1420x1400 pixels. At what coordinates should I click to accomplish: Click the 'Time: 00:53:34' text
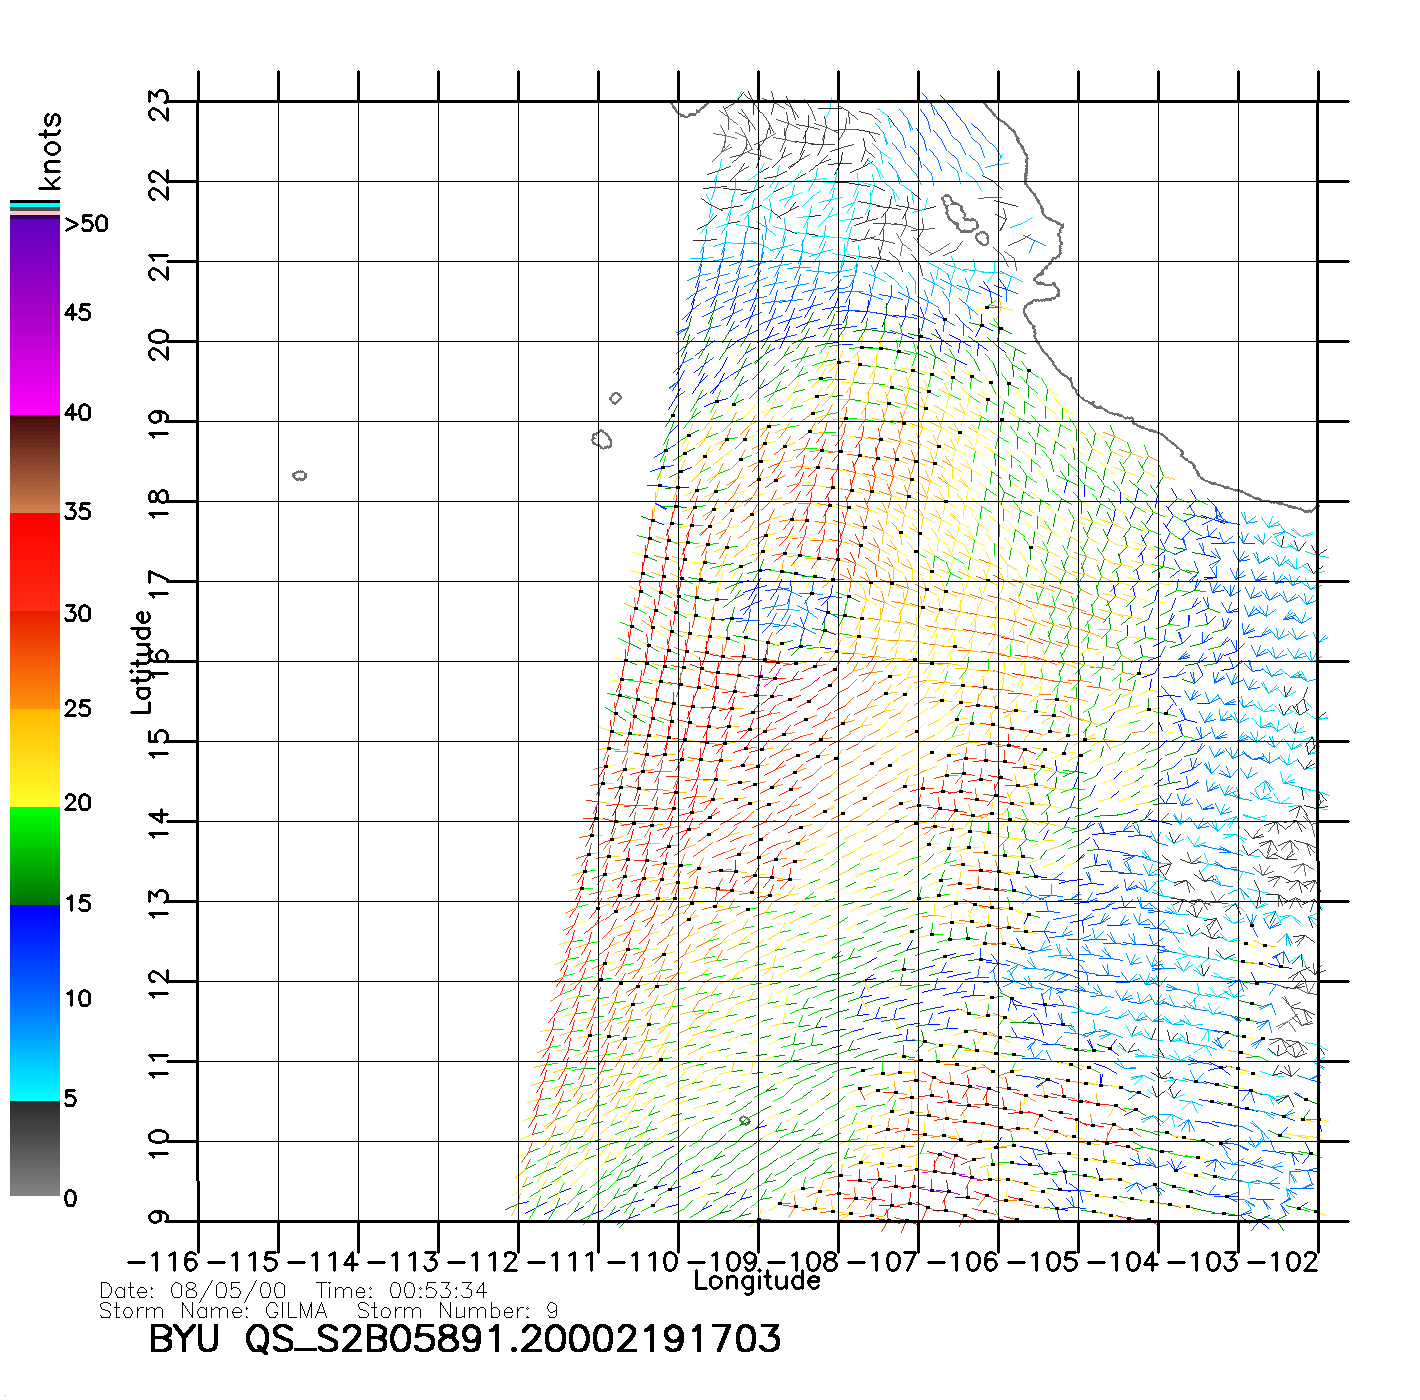pyautogui.click(x=401, y=1290)
